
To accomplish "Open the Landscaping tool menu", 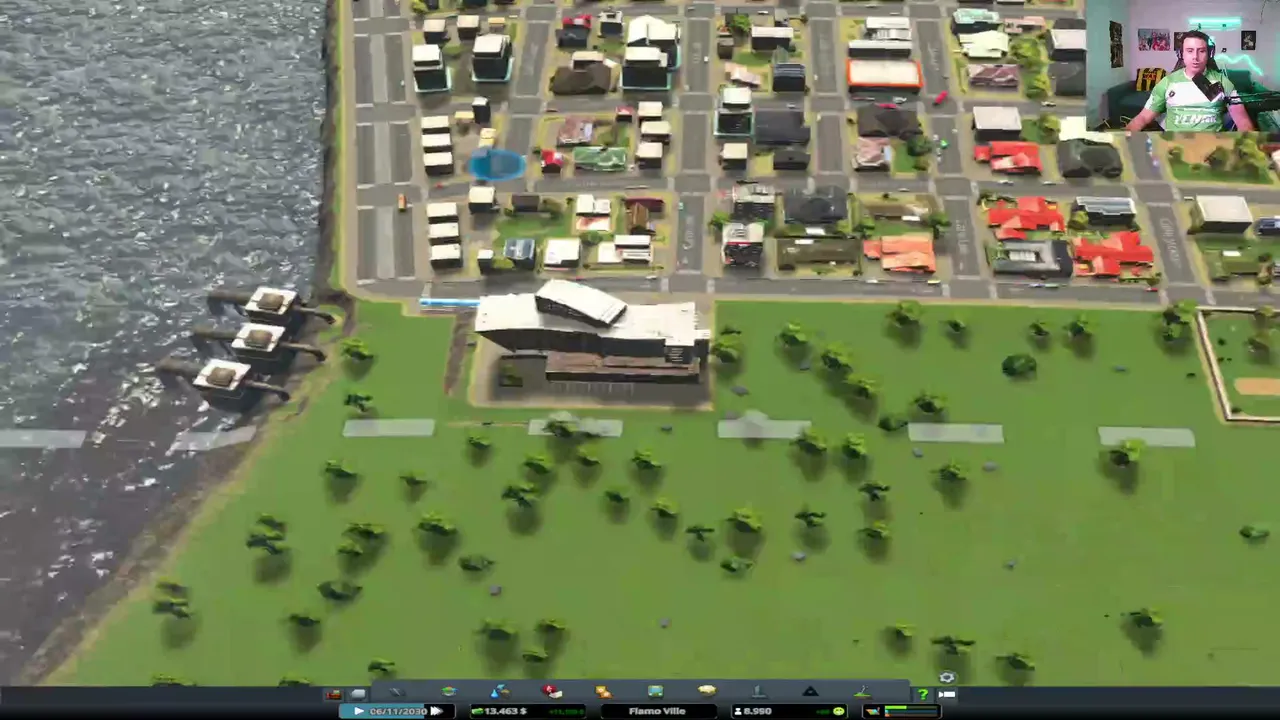I will click(x=862, y=692).
